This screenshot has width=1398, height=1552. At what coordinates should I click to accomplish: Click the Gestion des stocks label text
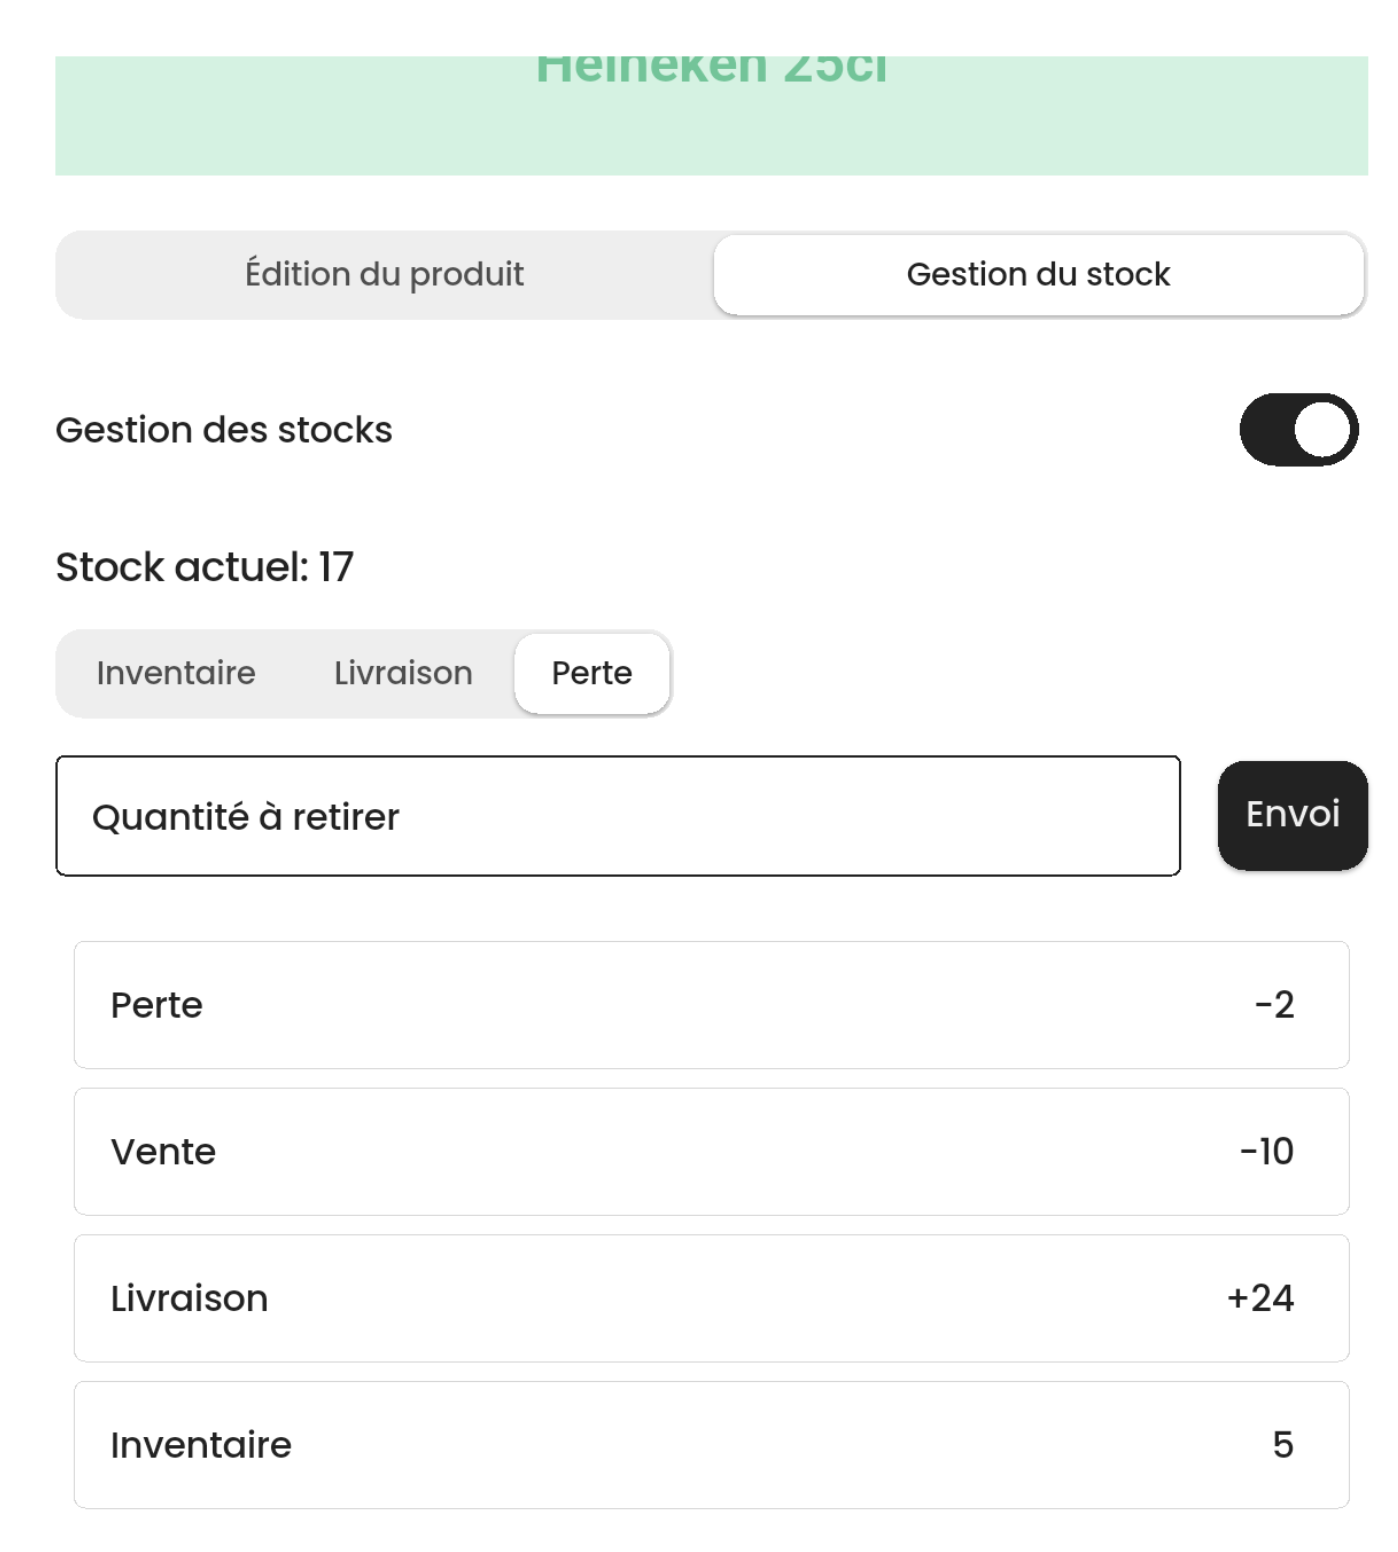click(224, 430)
